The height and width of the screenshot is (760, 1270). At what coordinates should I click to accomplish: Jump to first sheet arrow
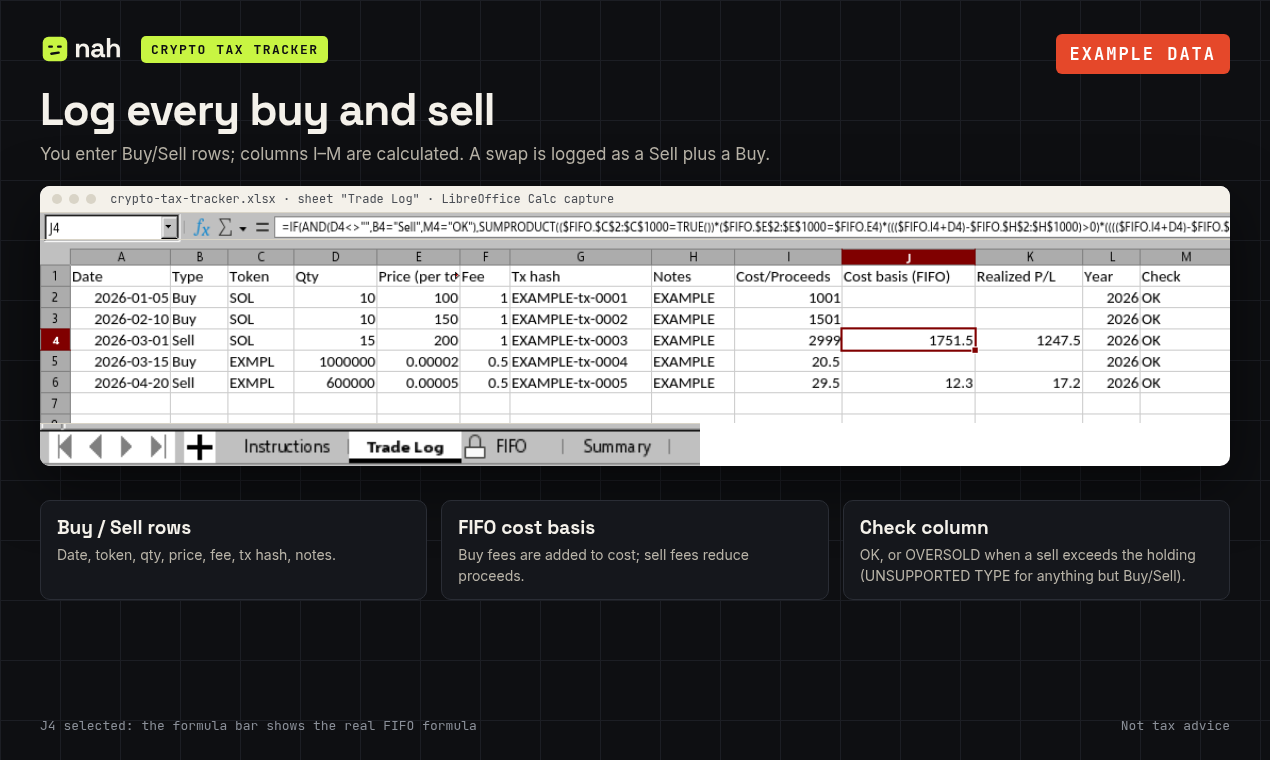pyautogui.click(x=65, y=446)
